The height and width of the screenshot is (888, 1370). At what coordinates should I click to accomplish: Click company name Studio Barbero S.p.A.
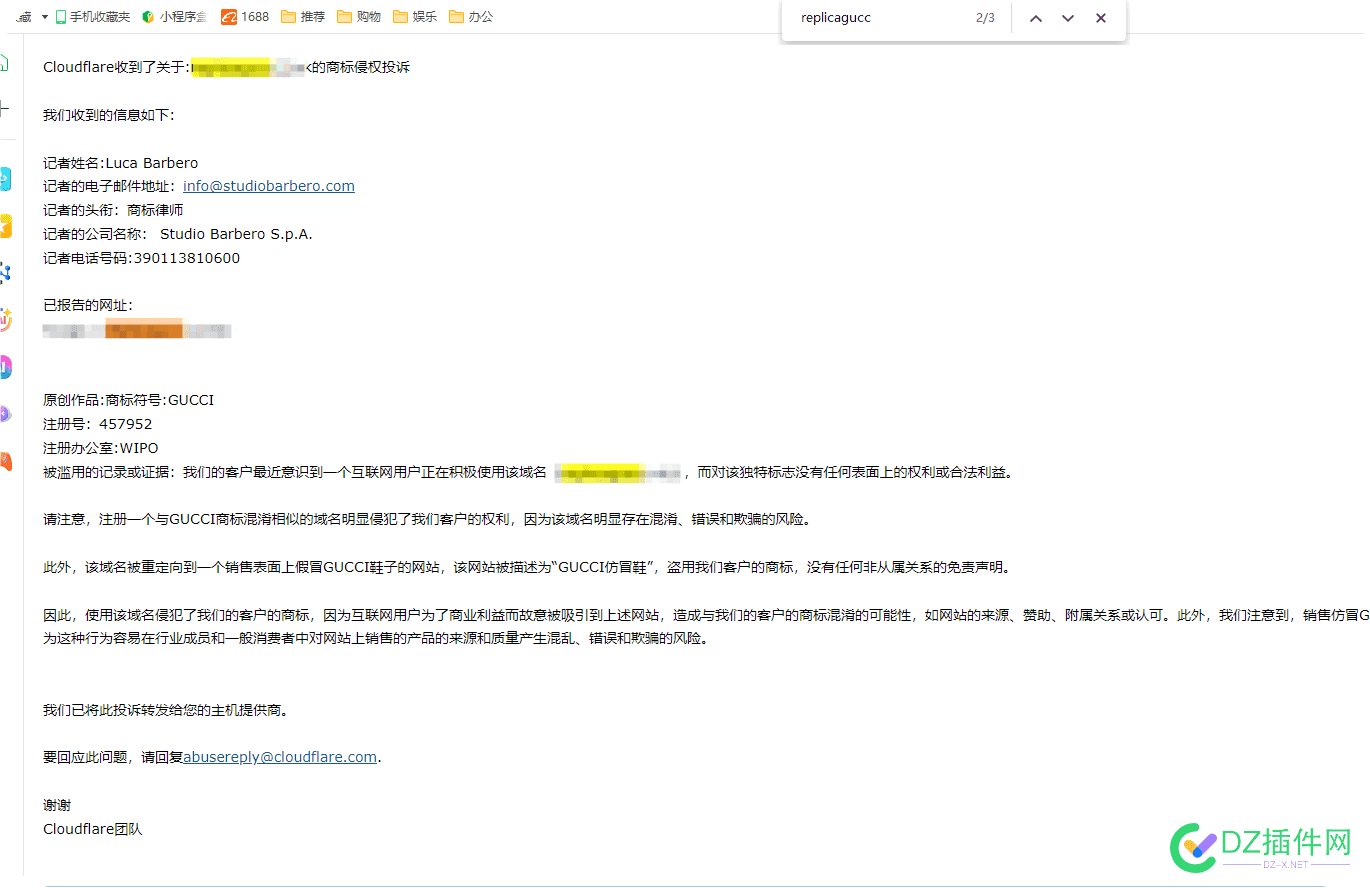pyautogui.click(x=236, y=234)
